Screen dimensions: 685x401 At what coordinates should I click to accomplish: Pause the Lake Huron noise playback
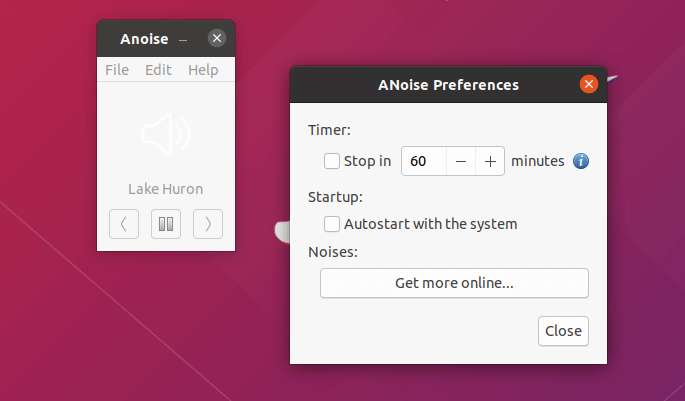[166, 224]
